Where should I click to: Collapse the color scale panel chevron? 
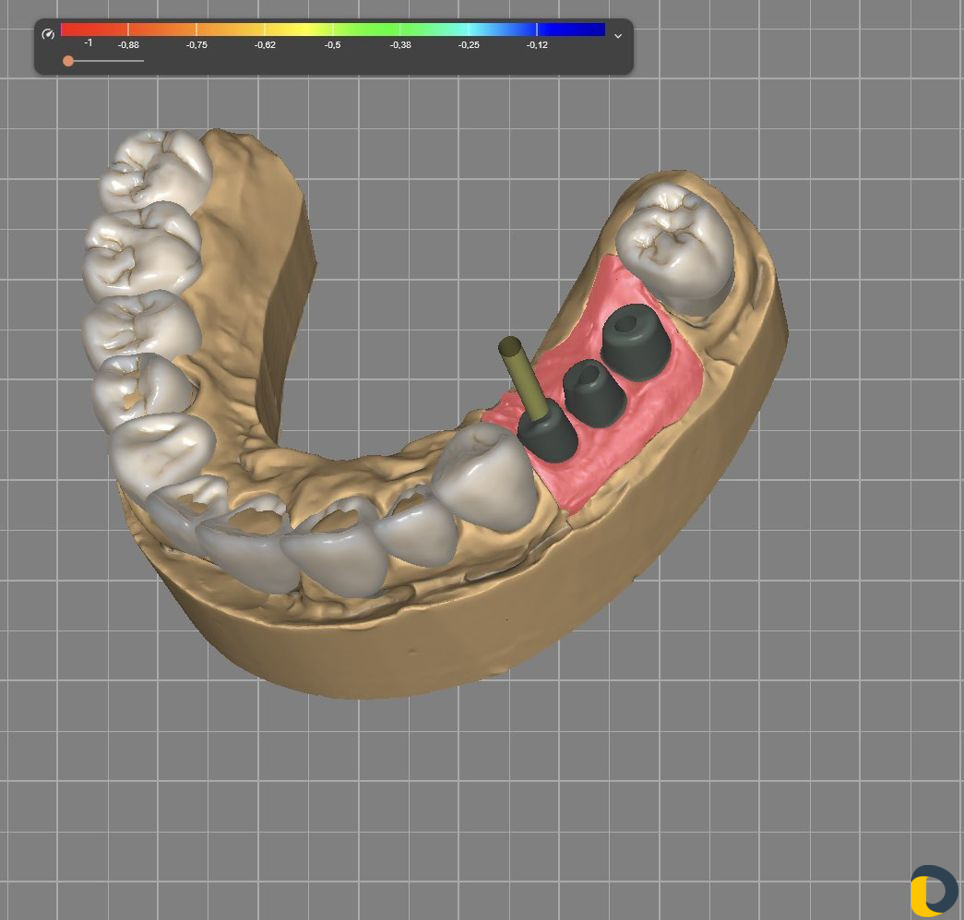pyautogui.click(x=618, y=36)
